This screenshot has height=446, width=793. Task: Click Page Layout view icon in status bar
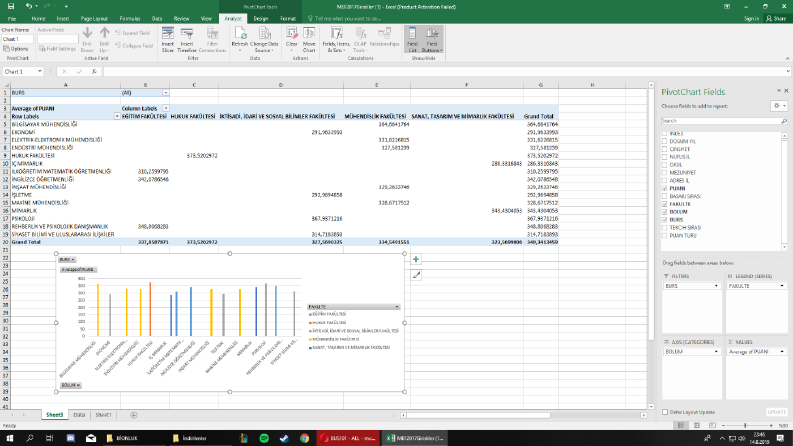pos(696,426)
